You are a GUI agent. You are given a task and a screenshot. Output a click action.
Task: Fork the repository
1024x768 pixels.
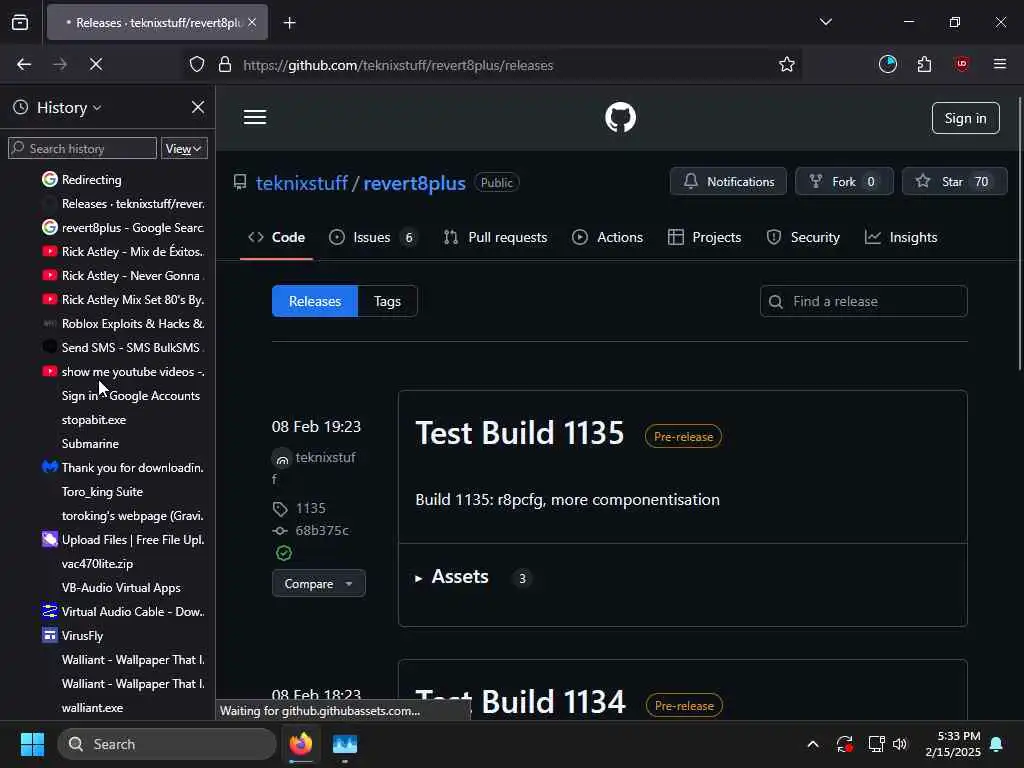coord(844,182)
